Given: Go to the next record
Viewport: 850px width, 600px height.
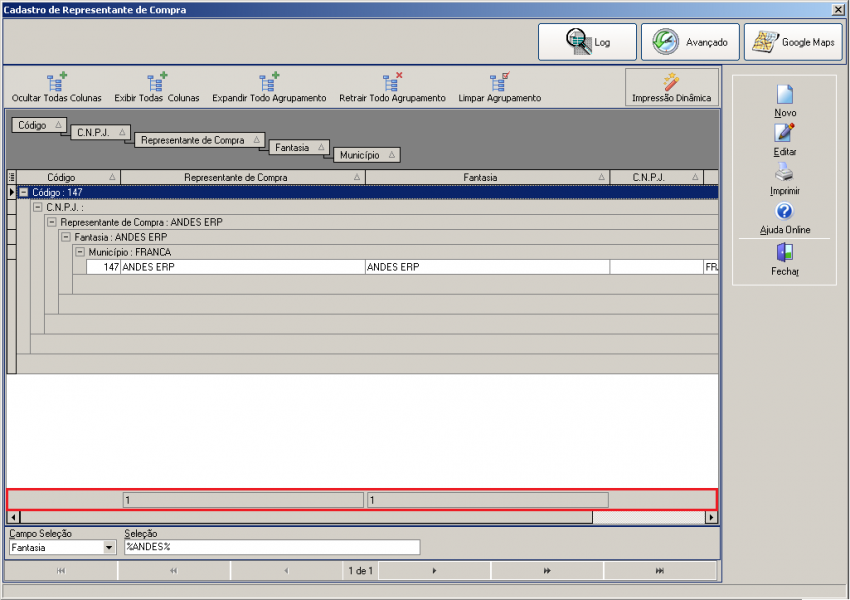Looking at the screenshot, I should point(434,570).
